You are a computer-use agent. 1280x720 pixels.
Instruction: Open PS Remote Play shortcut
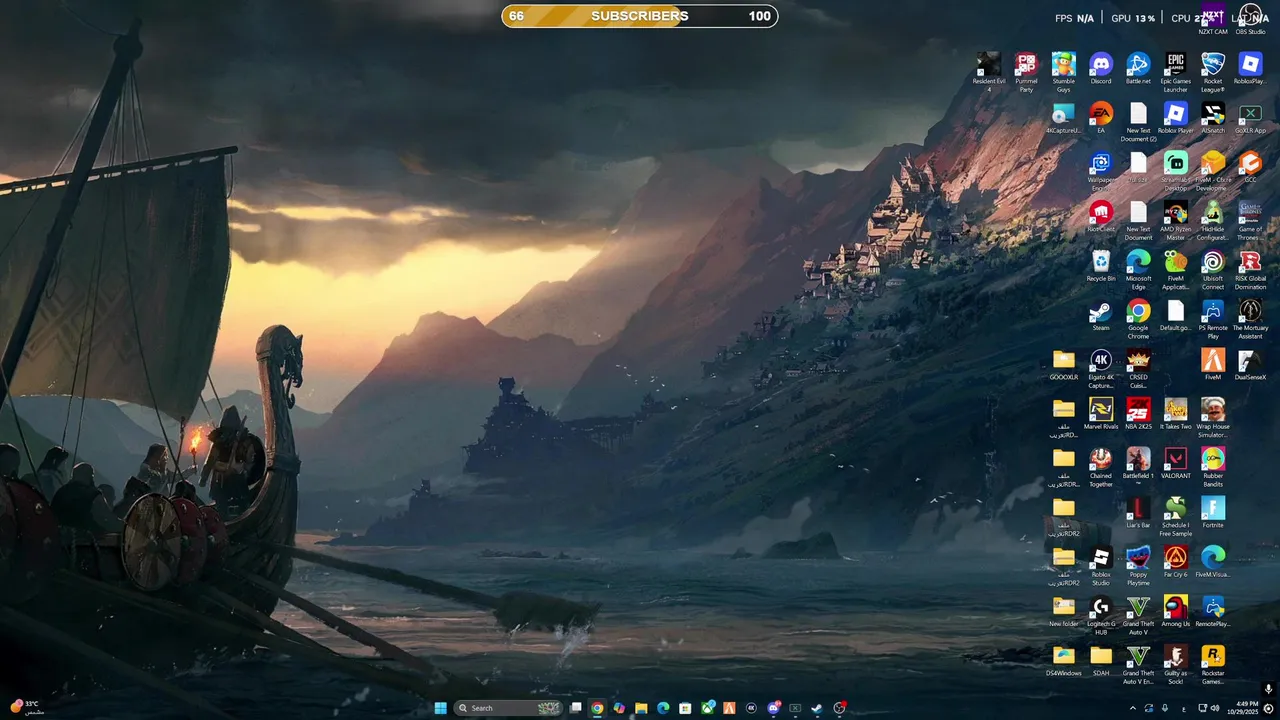tap(1213, 318)
